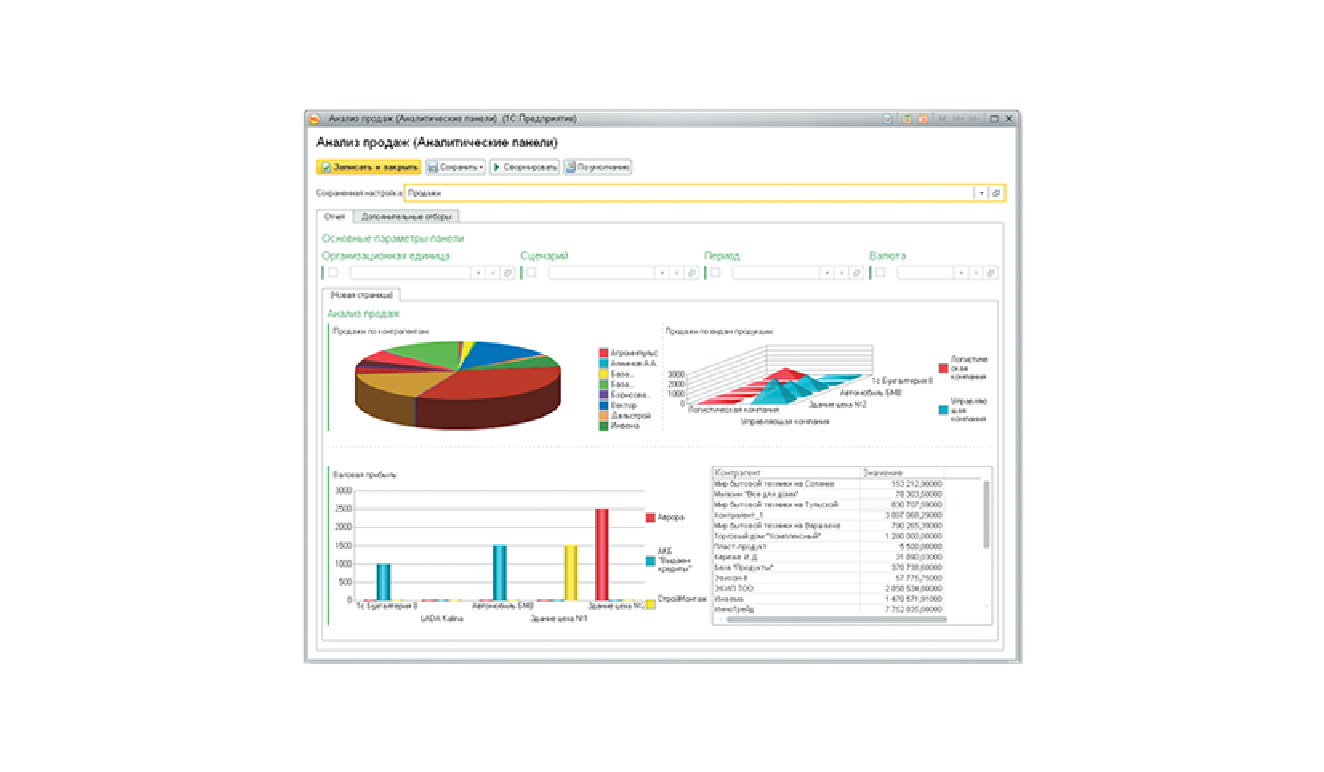Viewport: 1324px width, 772px height.
Task: Enable the Сценарий checkbox
Action: pos(532,272)
